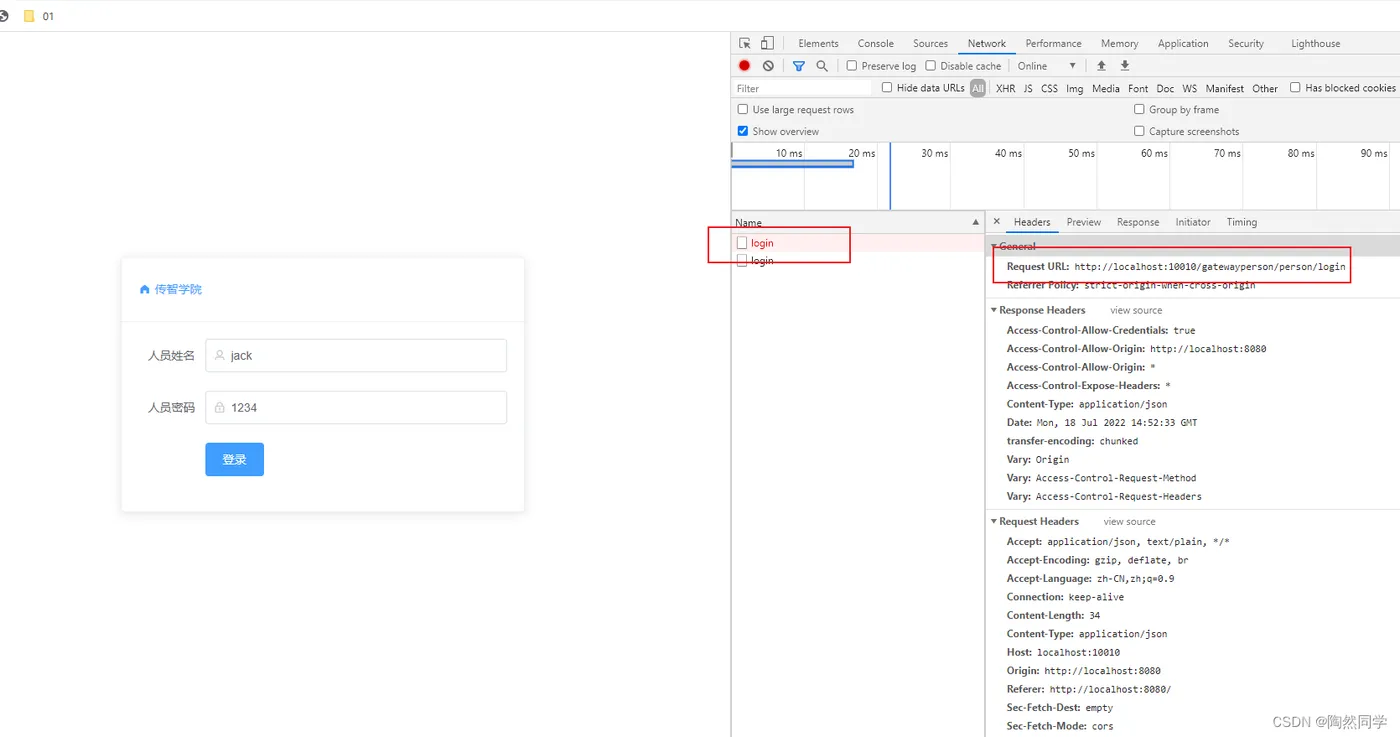The image size is (1400, 737).
Task: Close the request details pane X
Action: tap(997, 222)
